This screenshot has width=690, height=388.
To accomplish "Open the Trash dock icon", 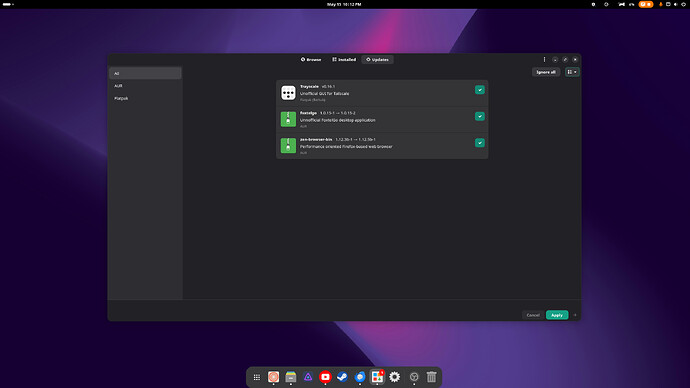I will [x=431, y=377].
